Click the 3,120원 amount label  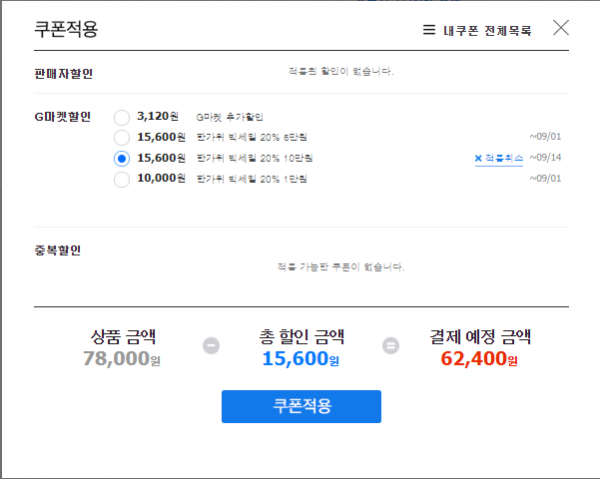(x=158, y=116)
